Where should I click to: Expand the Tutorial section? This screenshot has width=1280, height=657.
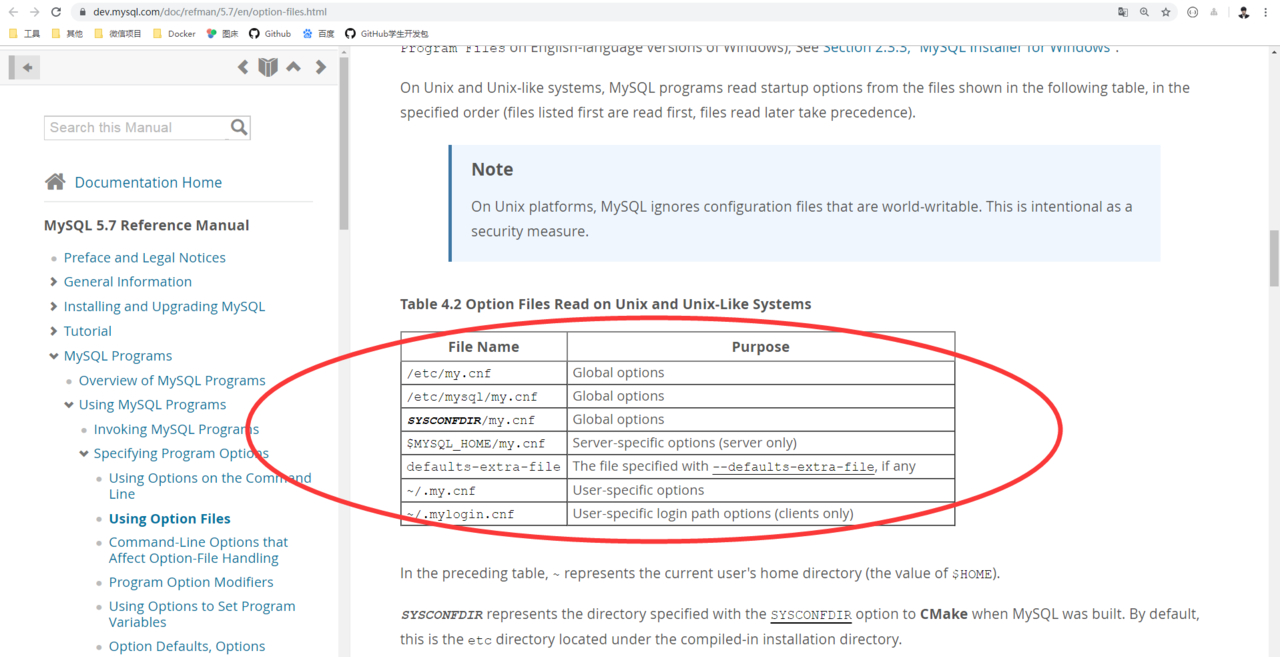54,331
